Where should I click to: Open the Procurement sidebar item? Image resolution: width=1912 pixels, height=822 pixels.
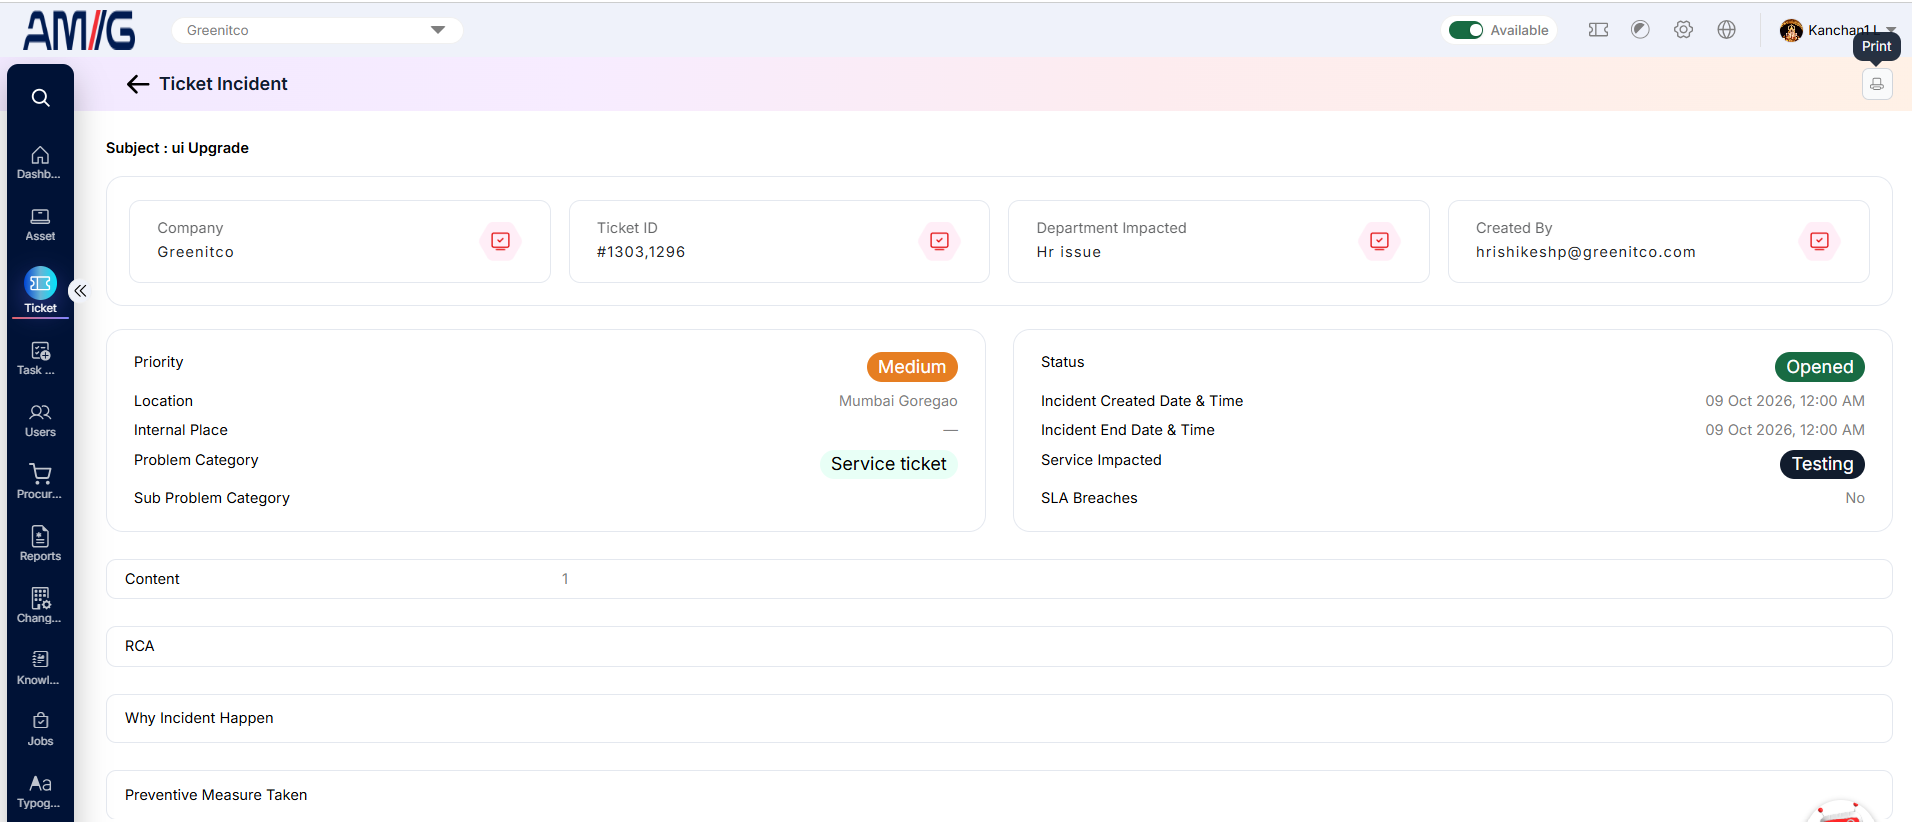tap(40, 482)
